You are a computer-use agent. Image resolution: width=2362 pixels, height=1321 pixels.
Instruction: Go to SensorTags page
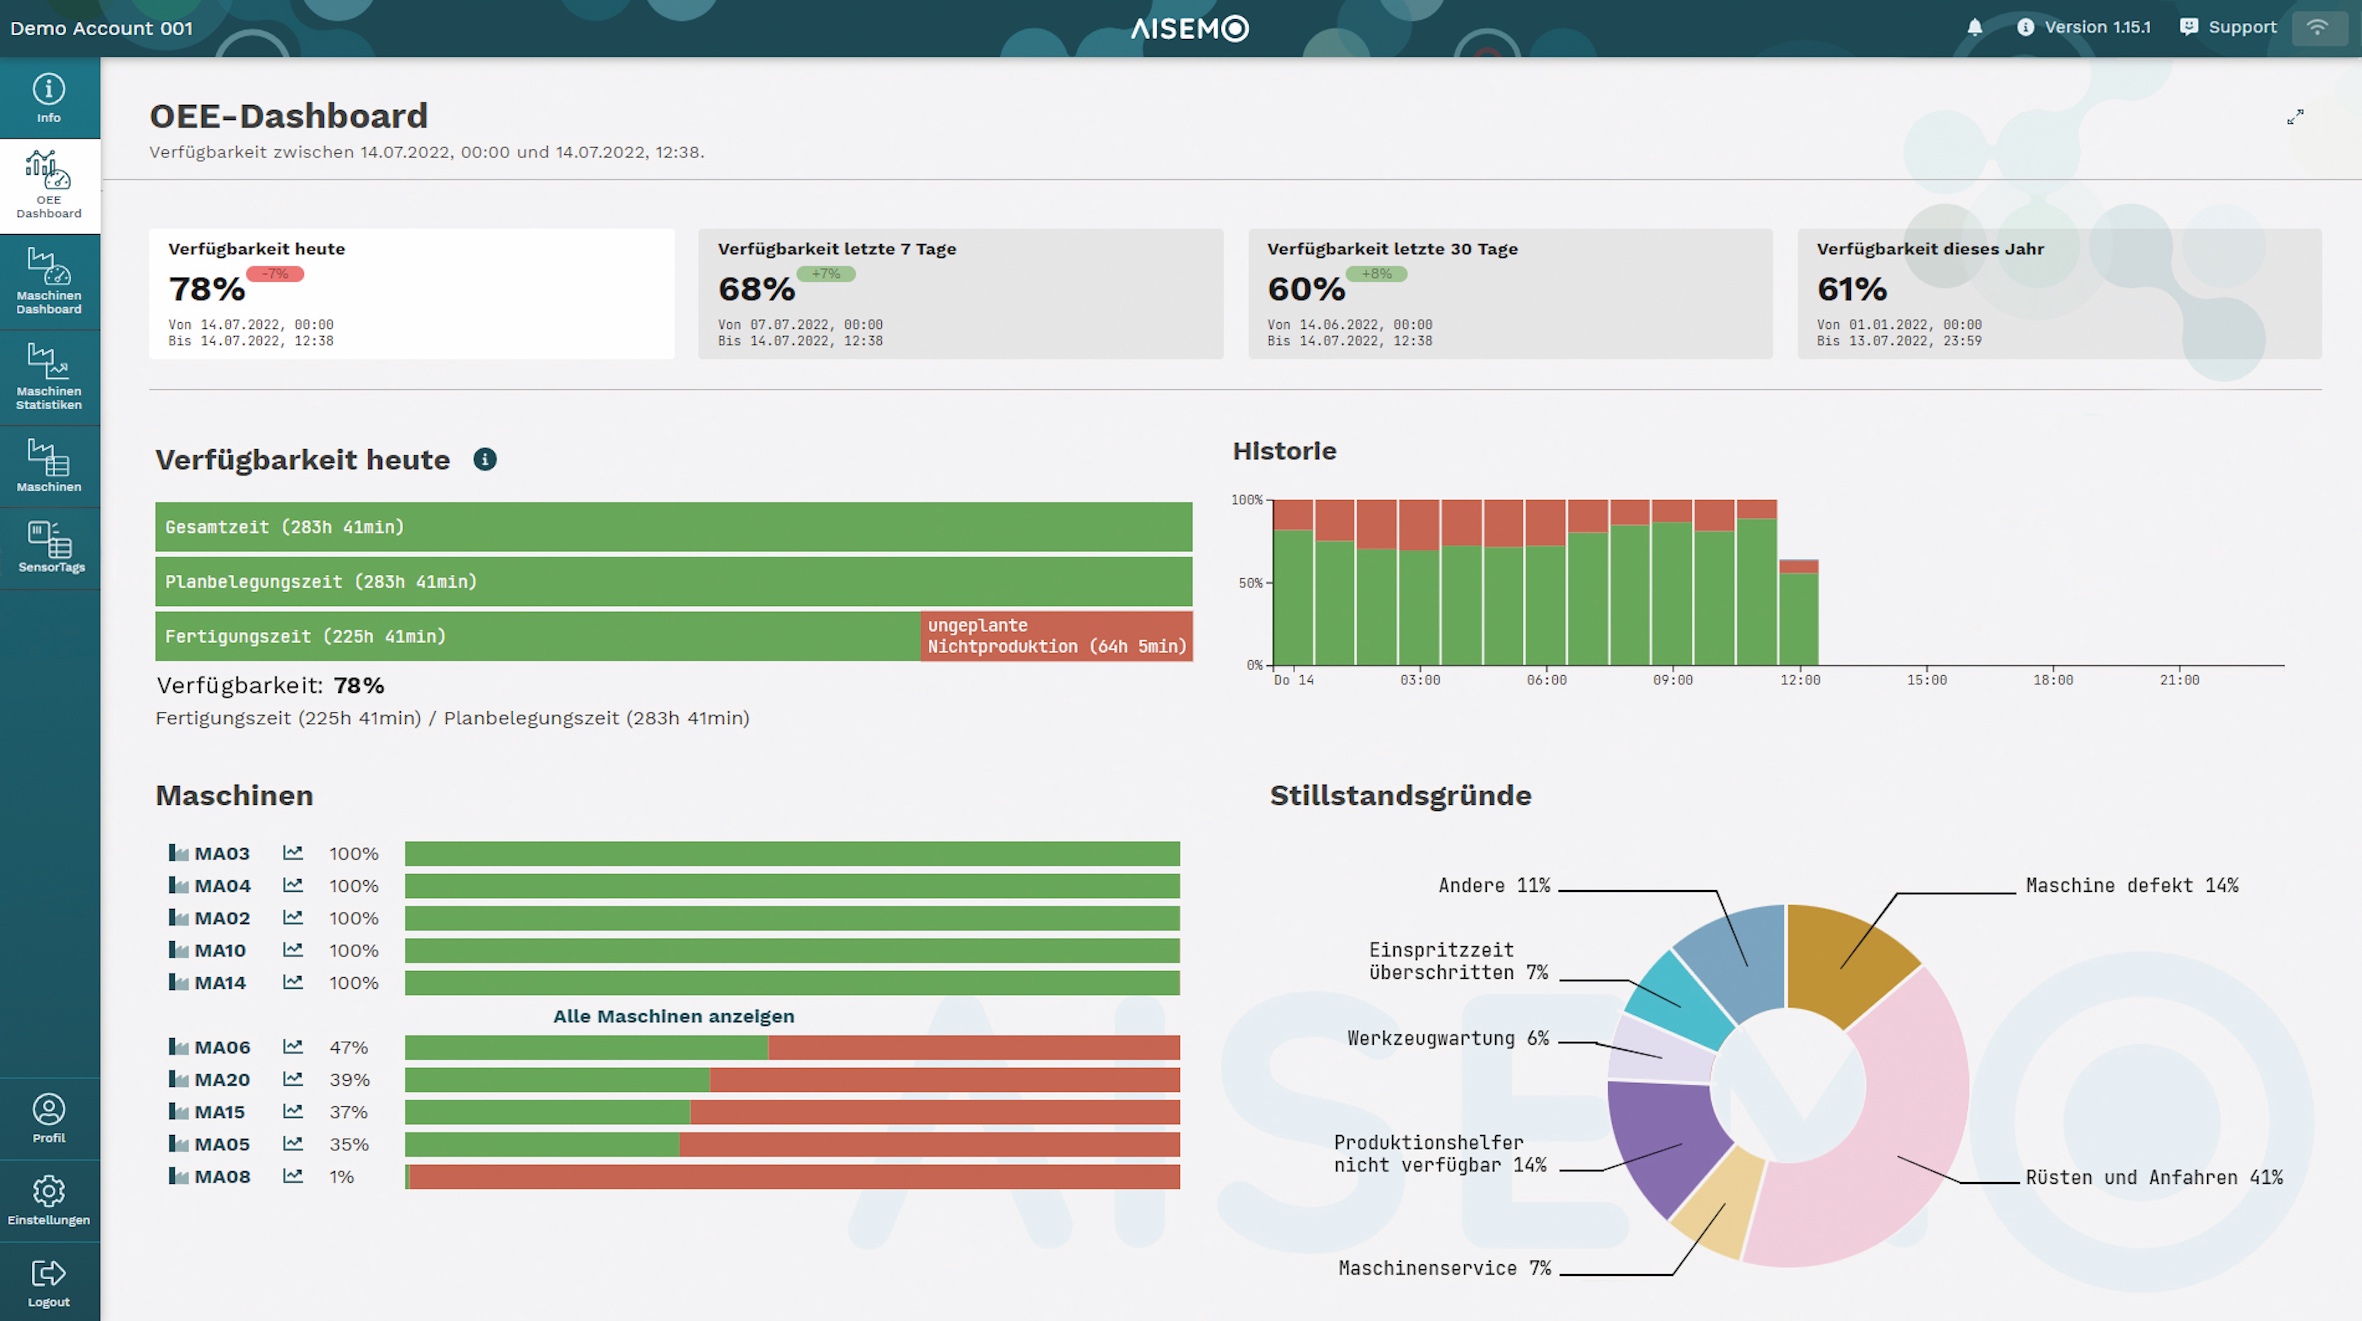click(49, 548)
